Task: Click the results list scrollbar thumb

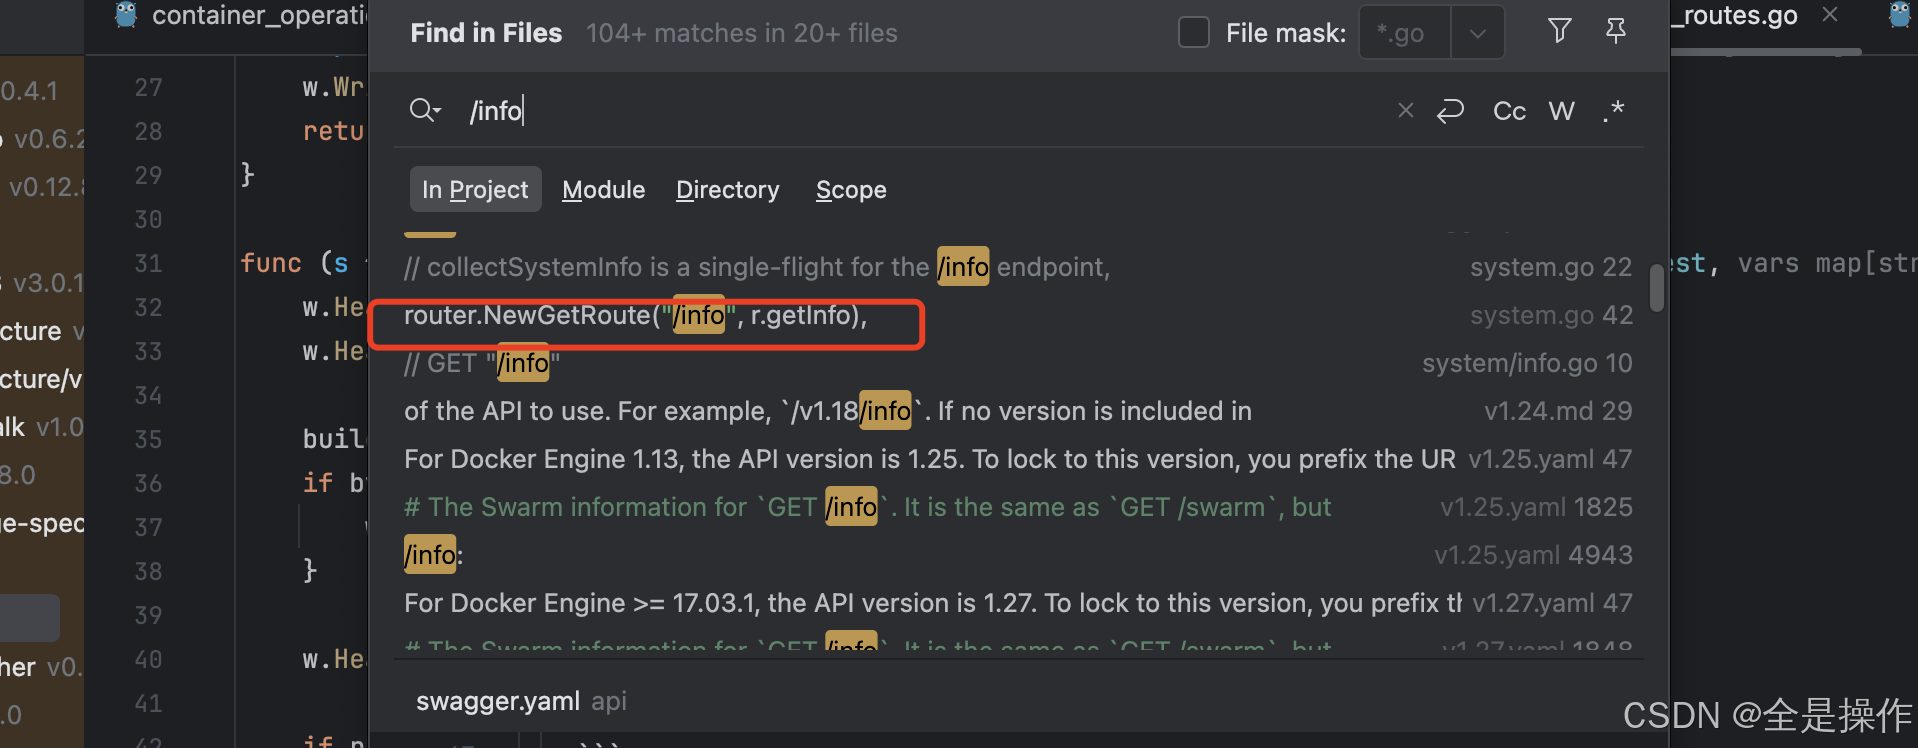Action: (x=1657, y=287)
